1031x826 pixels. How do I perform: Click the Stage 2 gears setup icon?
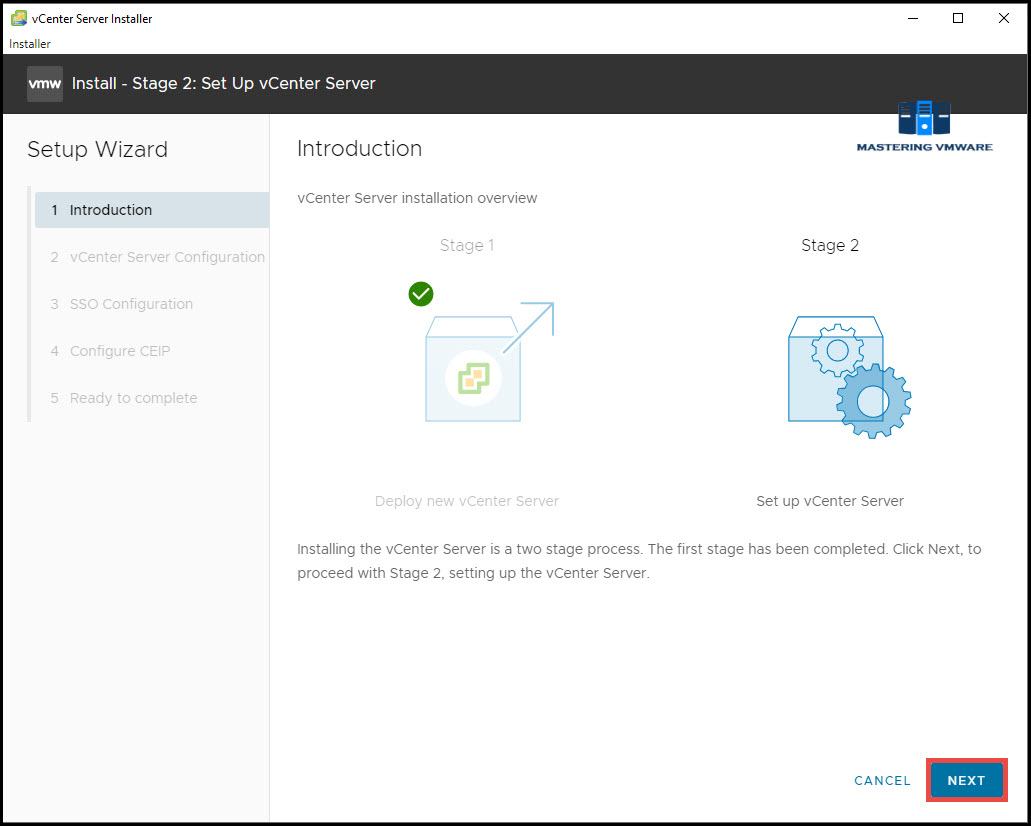849,377
